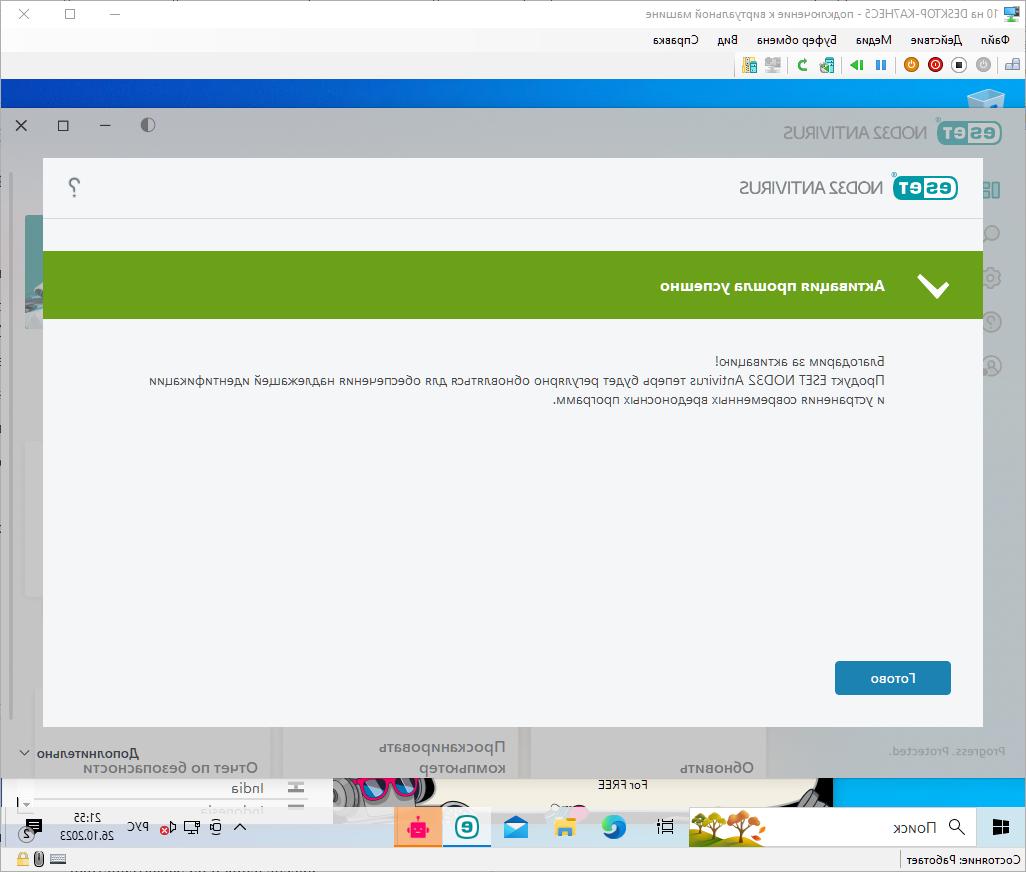The height and width of the screenshot is (872, 1026).
Task: Open Task View from the taskbar
Action: point(665,827)
